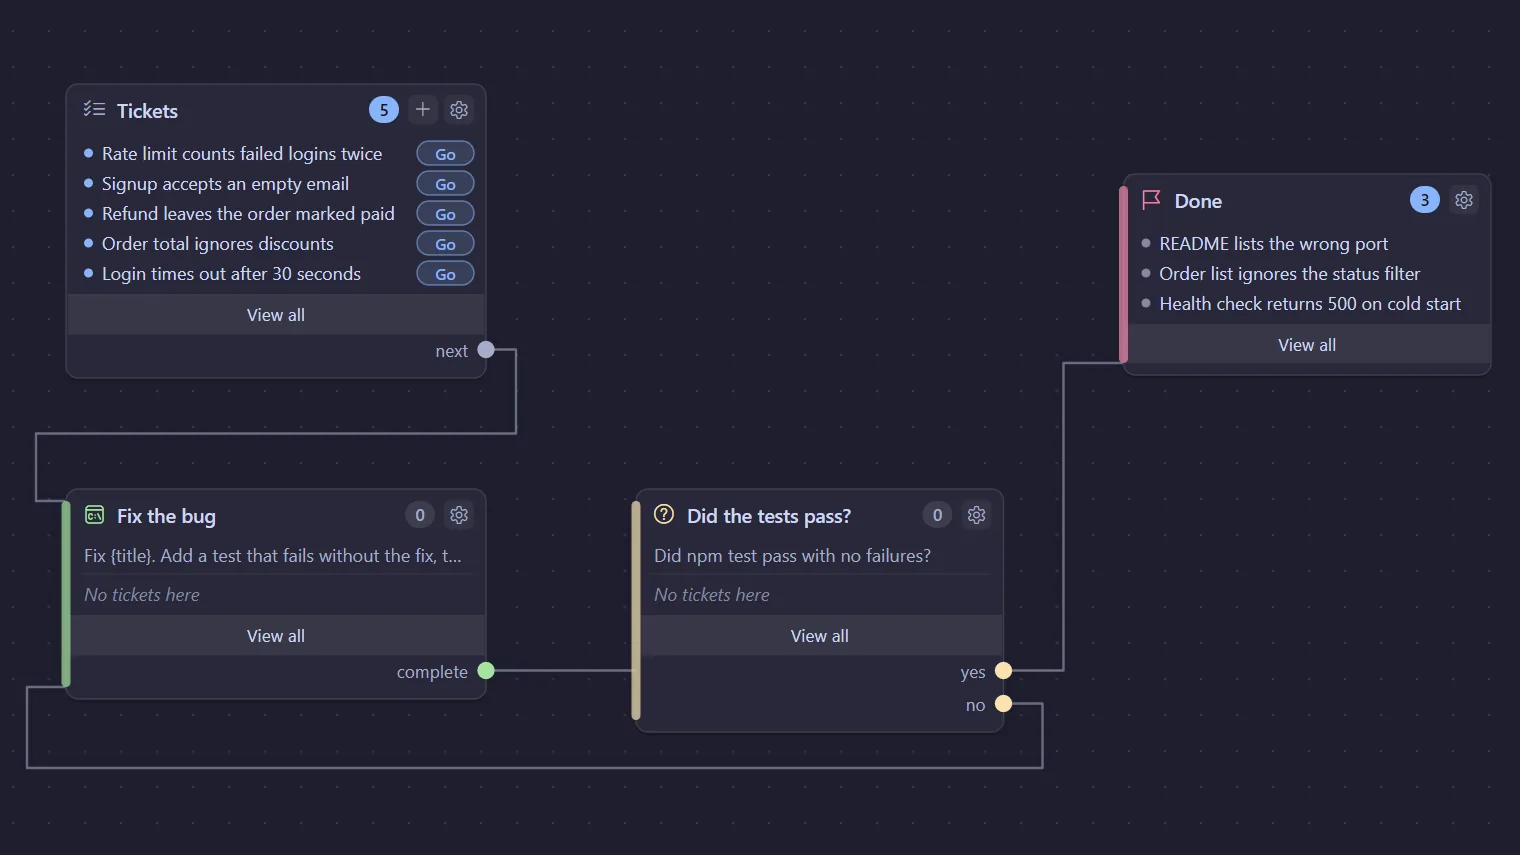The width and height of the screenshot is (1520, 855).
Task: Click the Done node title
Action: click(x=1198, y=201)
